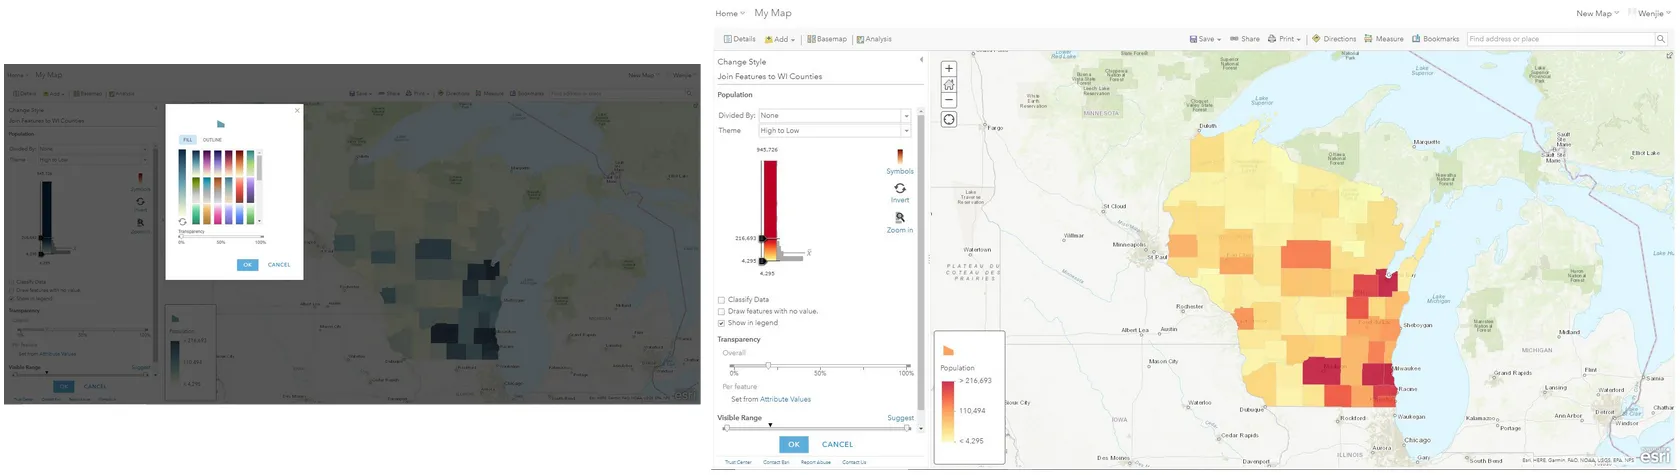Click the Attribute Values link
The width and height of the screenshot is (1680, 475).
coord(785,399)
